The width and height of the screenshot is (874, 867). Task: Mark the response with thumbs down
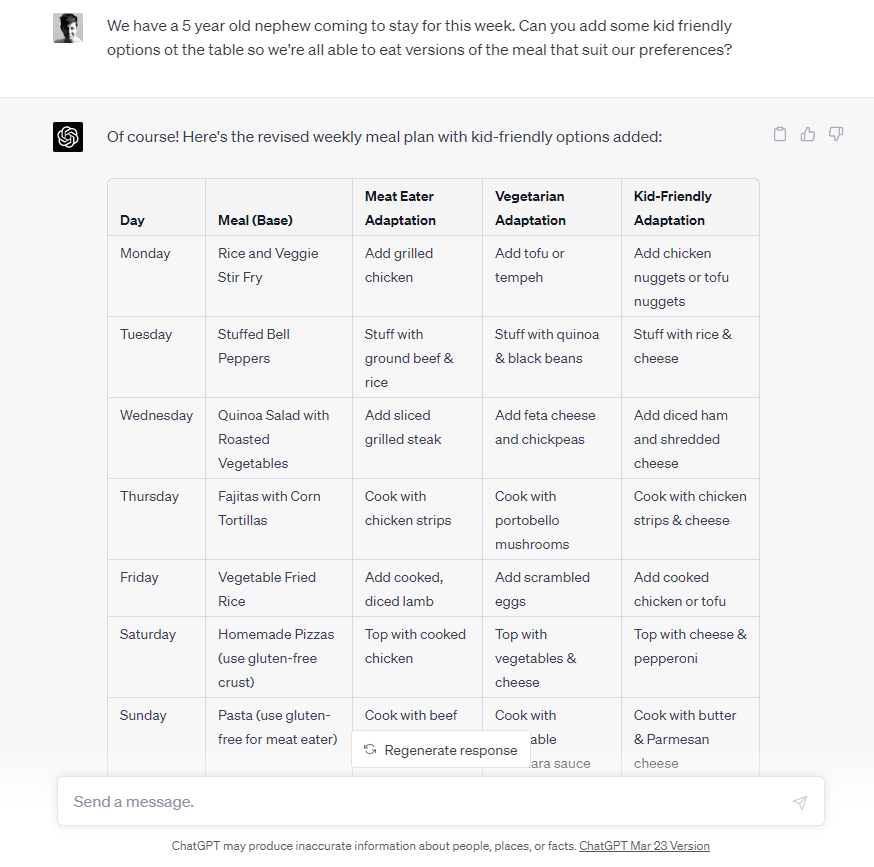coord(836,134)
